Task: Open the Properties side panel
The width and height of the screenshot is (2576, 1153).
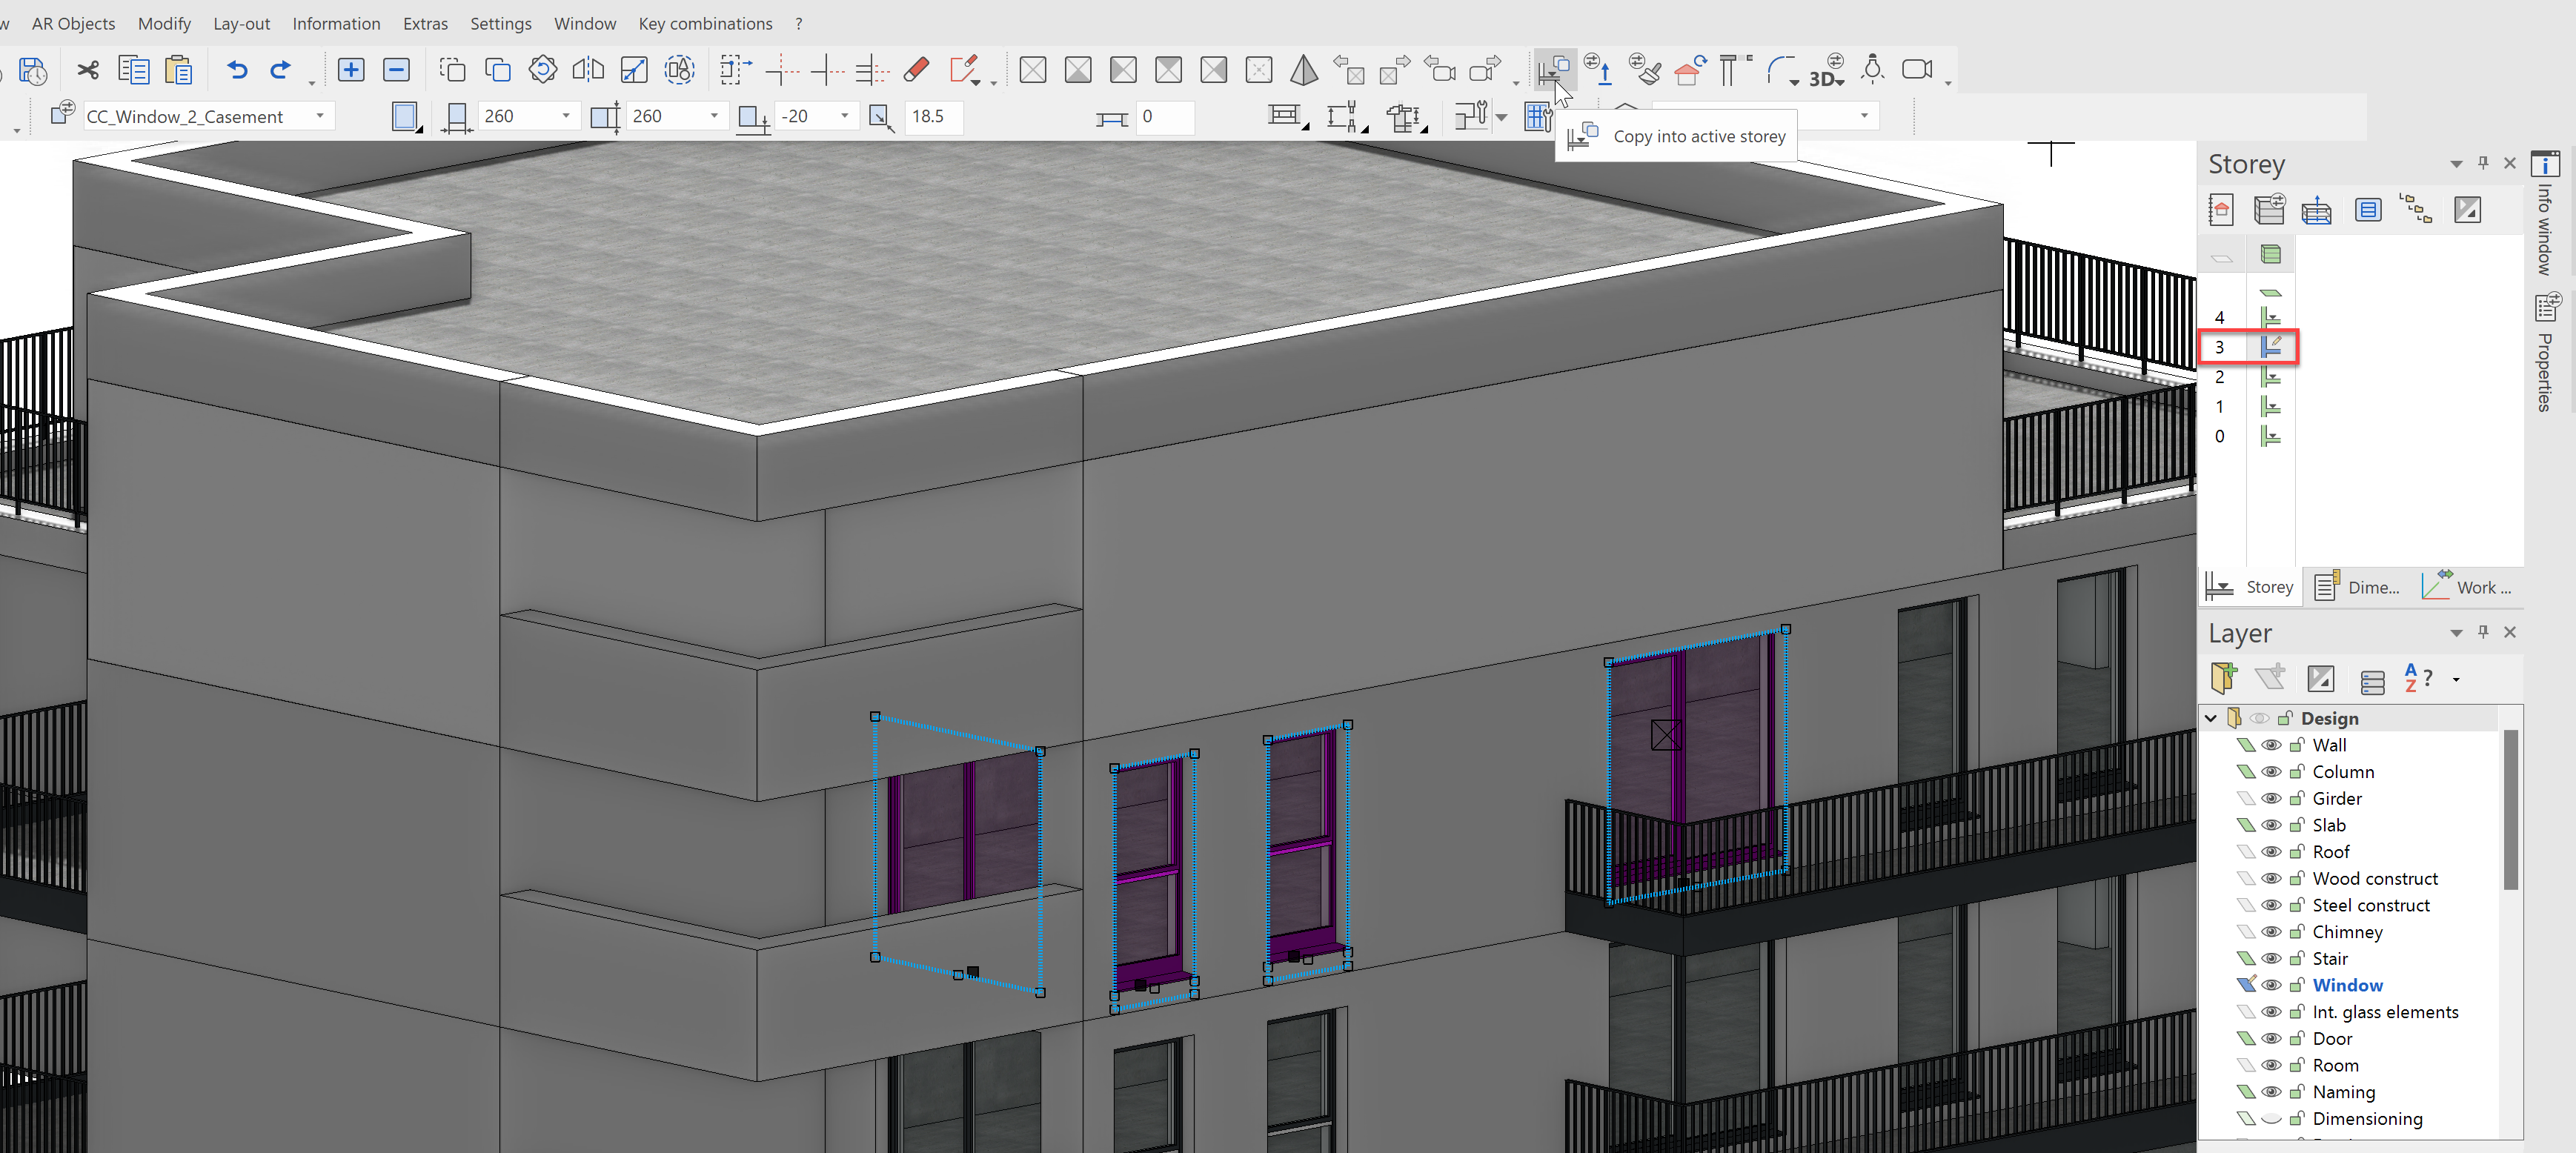Action: pos(2545,352)
